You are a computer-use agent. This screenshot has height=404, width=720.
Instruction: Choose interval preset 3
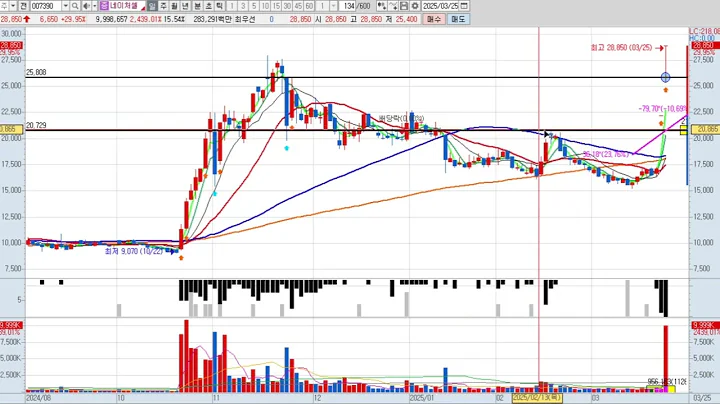[x=243, y=6]
